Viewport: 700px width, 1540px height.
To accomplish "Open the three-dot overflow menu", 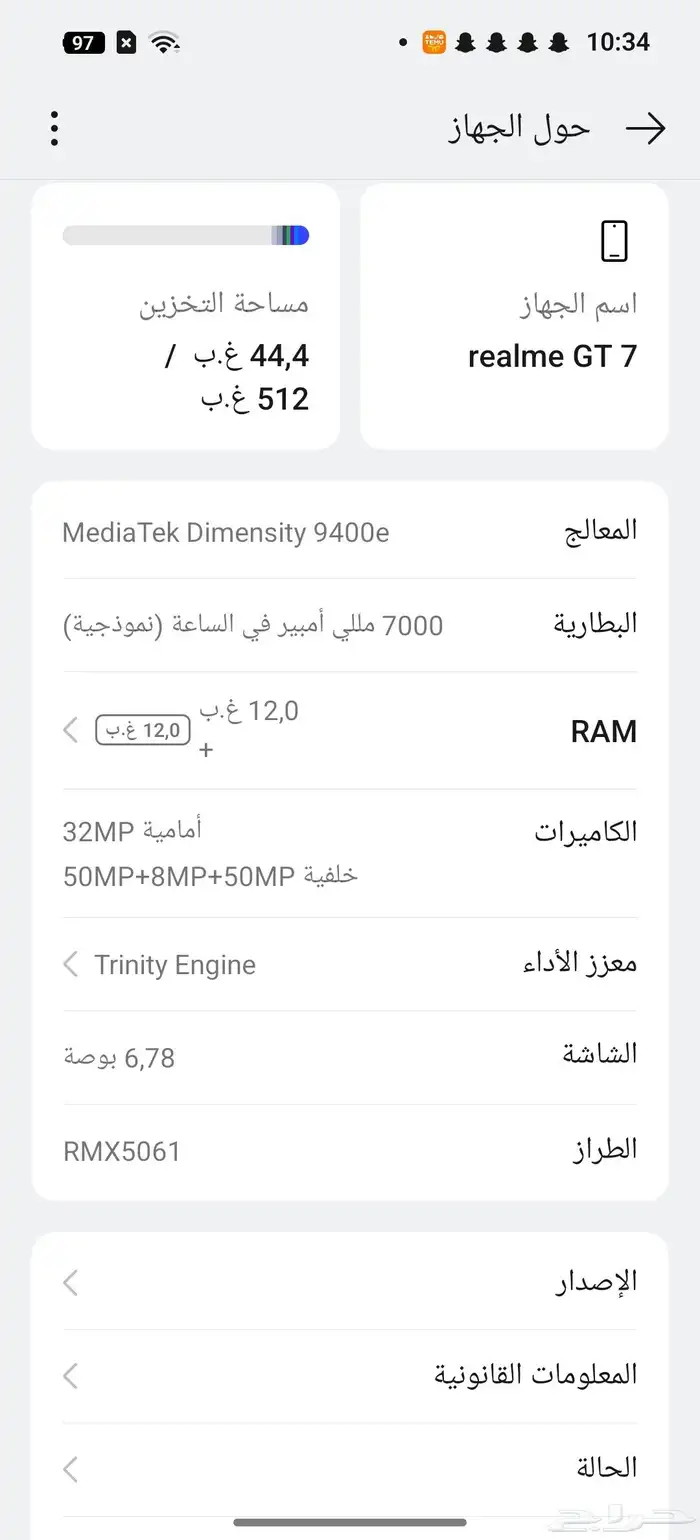I will pos(53,128).
